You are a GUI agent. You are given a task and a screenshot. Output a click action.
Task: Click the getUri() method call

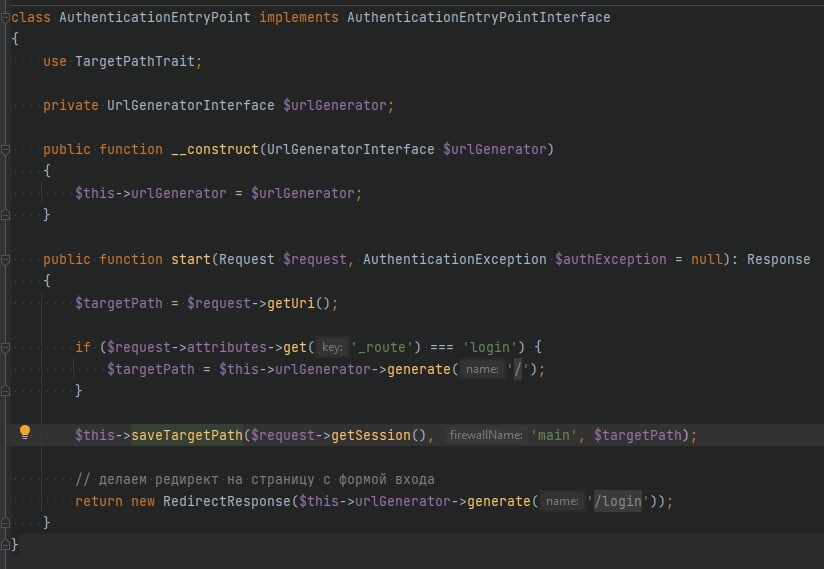point(298,304)
